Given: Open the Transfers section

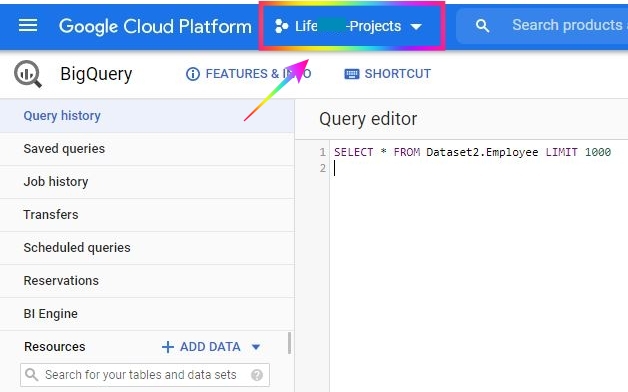Looking at the screenshot, I should pos(147,215).
